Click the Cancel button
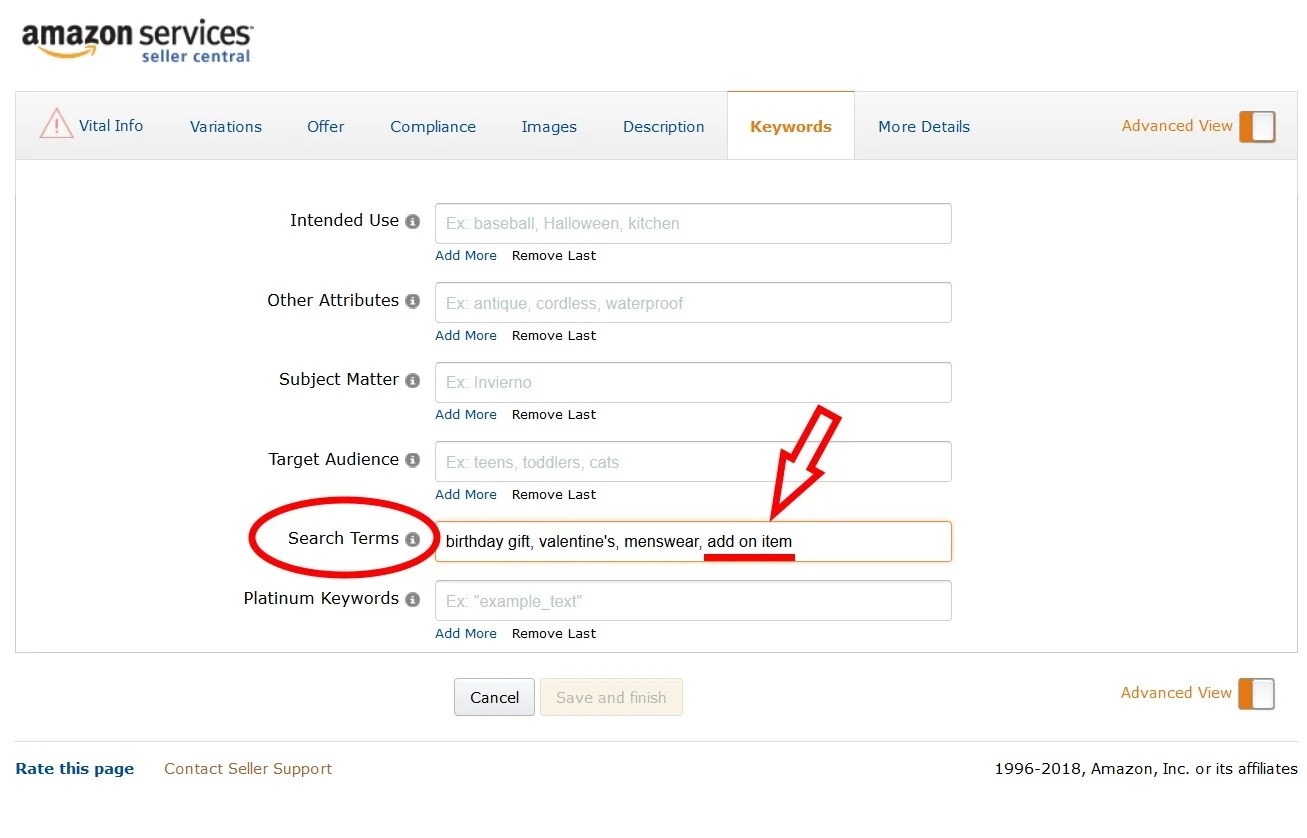The image size is (1307, 838). [494, 697]
